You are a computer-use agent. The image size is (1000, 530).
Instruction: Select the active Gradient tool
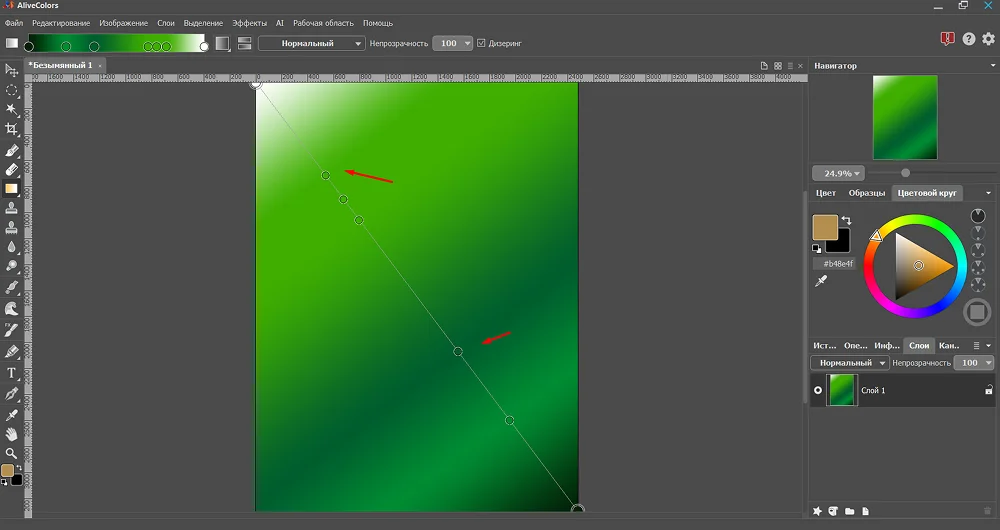pyautogui.click(x=11, y=189)
